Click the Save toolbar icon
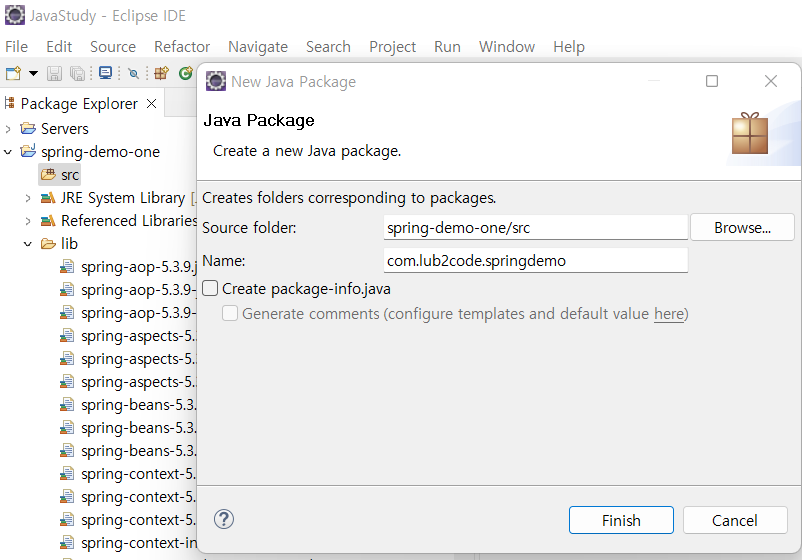This screenshot has width=802, height=560. [x=54, y=74]
